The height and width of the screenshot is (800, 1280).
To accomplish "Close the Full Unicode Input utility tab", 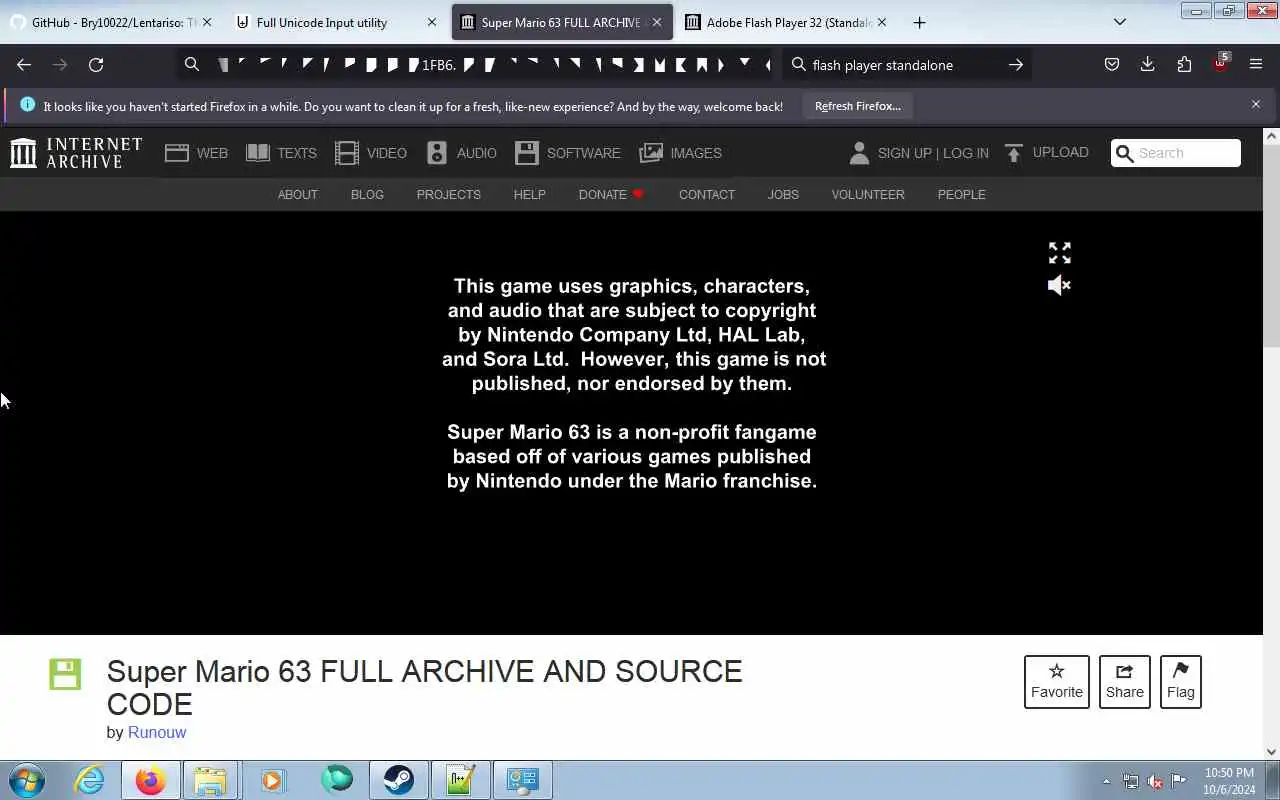I will click(432, 22).
